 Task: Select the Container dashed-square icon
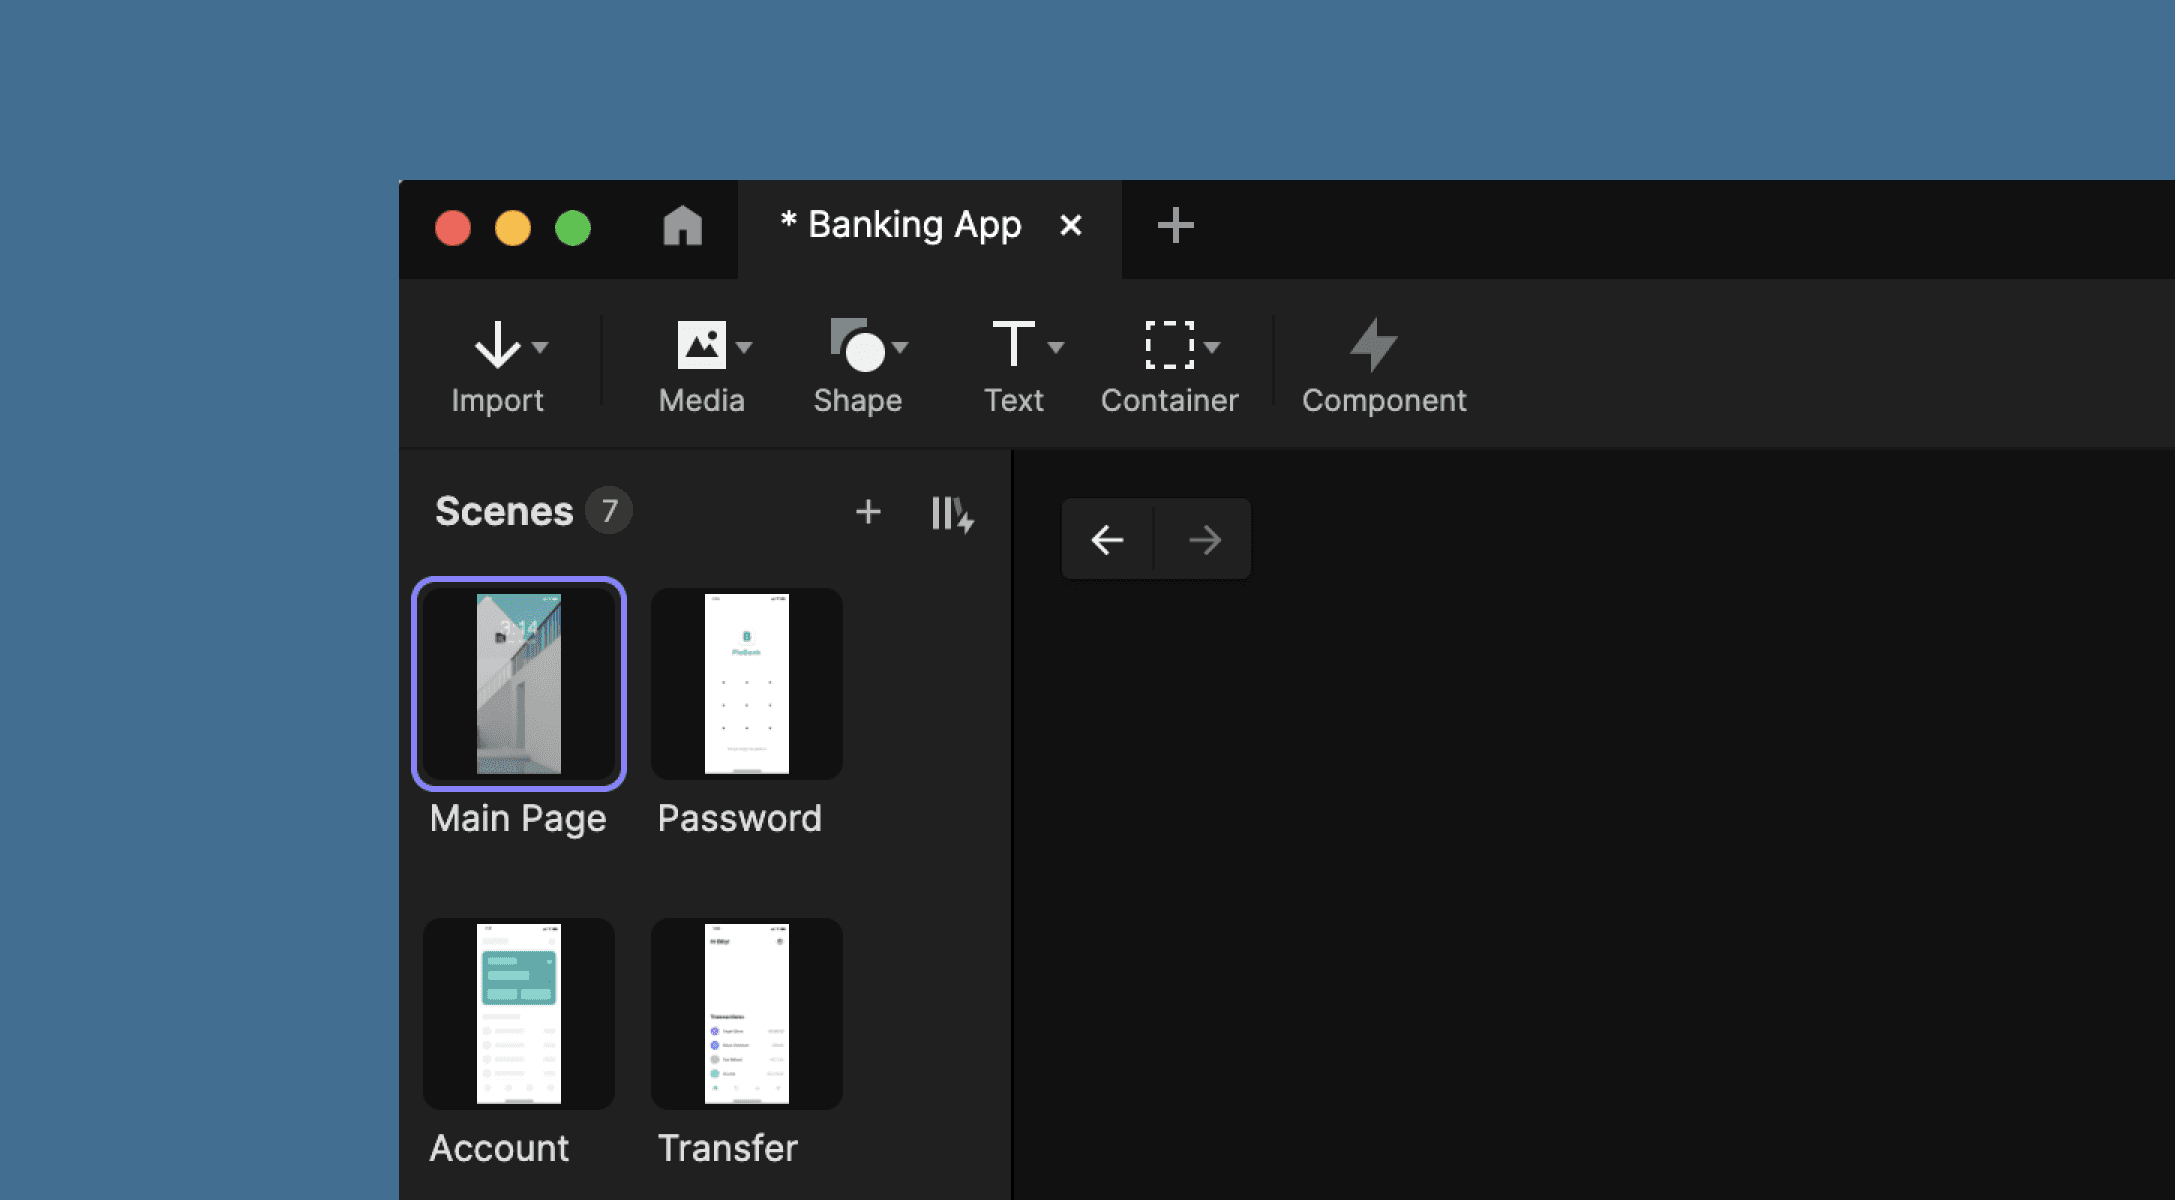1168,345
